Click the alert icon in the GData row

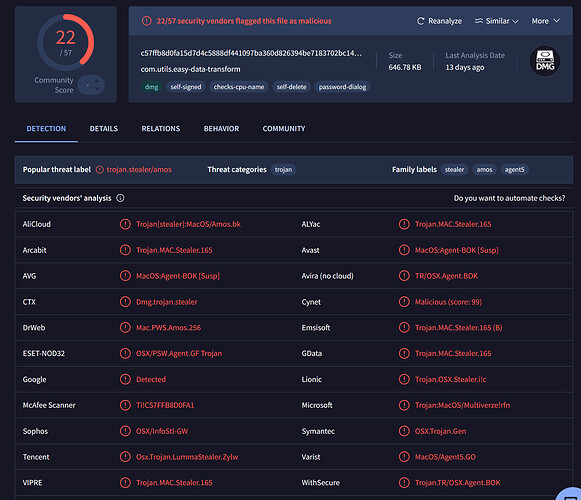(x=404, y=353)
